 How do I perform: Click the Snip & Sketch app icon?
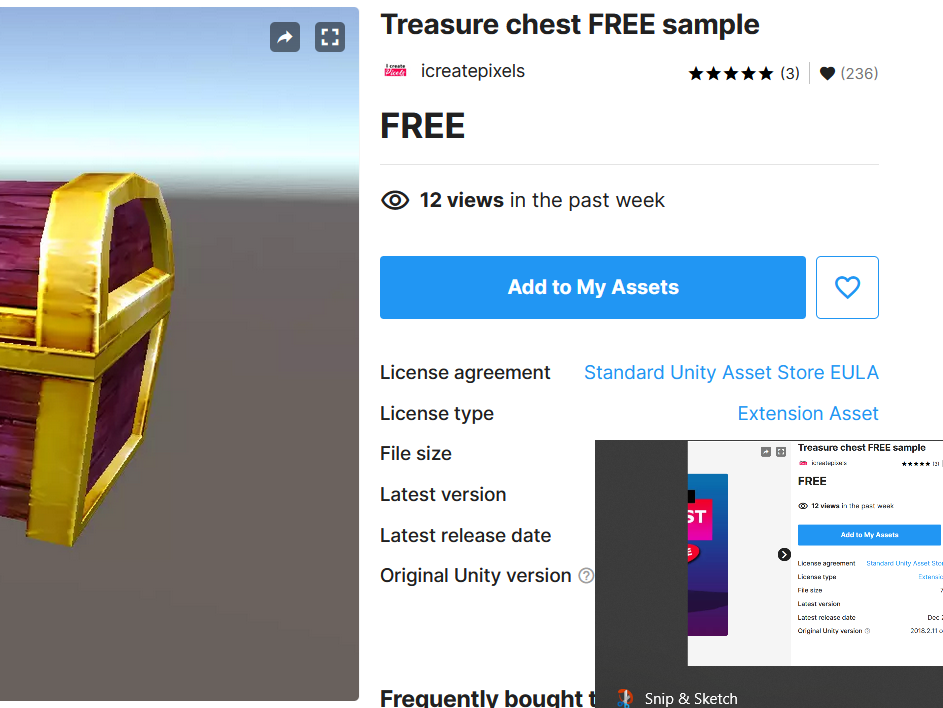pos(625,698)
